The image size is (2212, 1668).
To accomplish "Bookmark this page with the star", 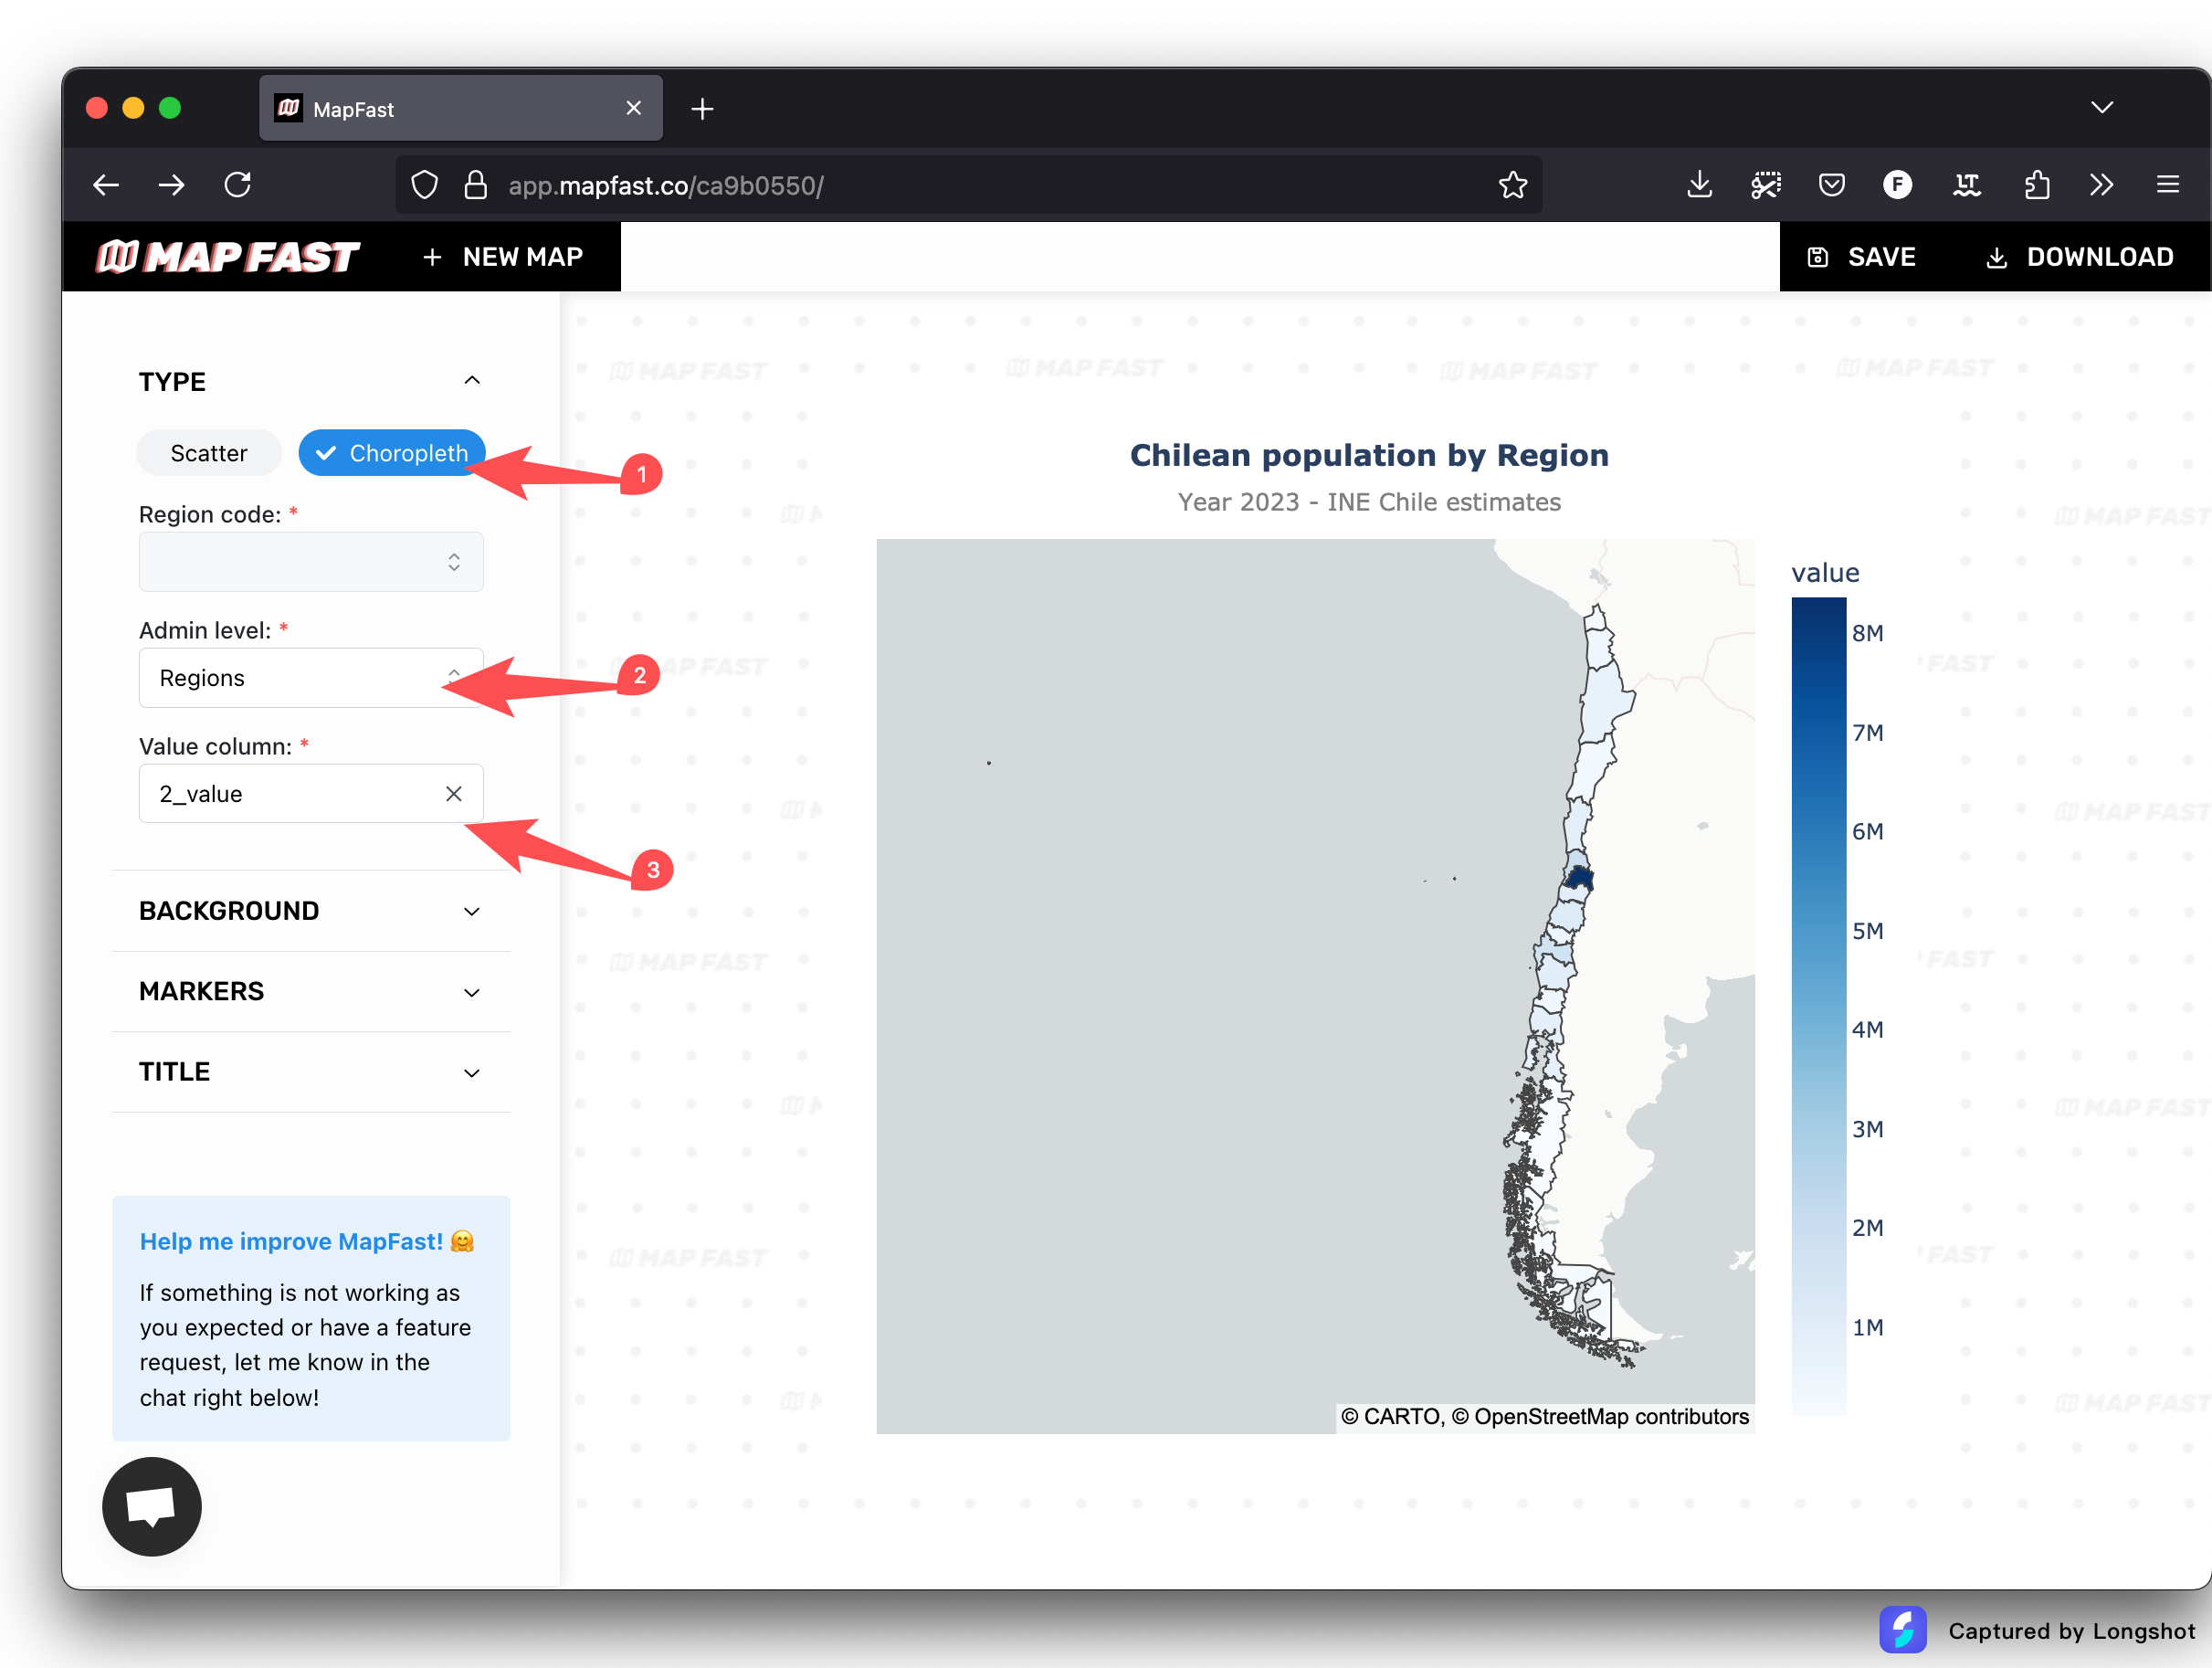I will (1513, 185).
